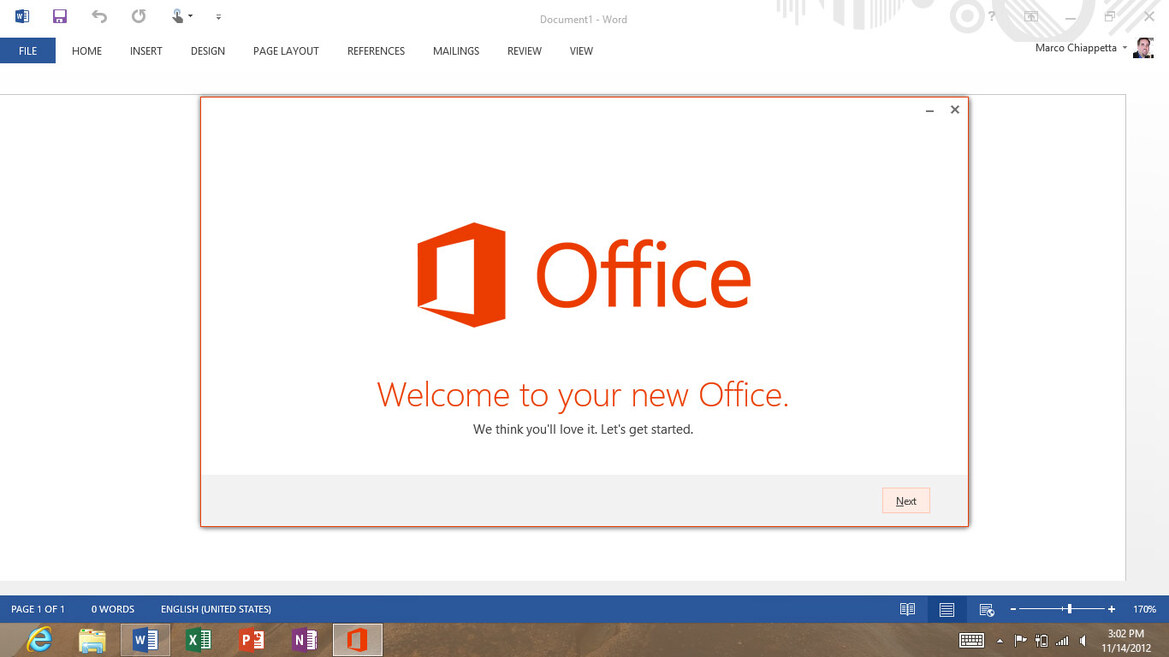Select the Word taskbar icon
The image size is (1169, 657).
(x=145, y=640)
